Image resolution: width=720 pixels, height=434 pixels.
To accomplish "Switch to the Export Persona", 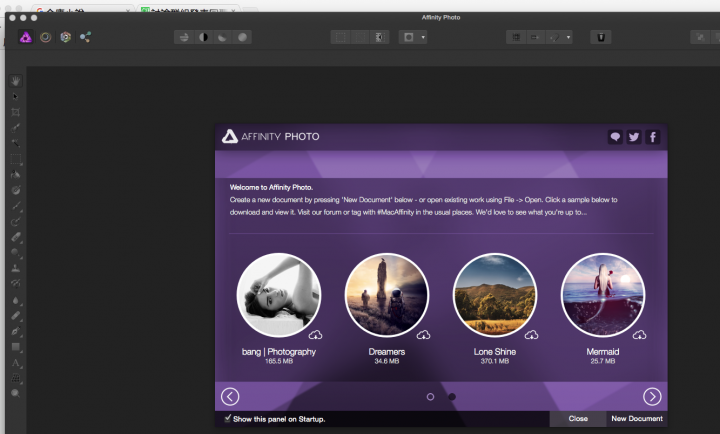I will [x=85, y=37].
